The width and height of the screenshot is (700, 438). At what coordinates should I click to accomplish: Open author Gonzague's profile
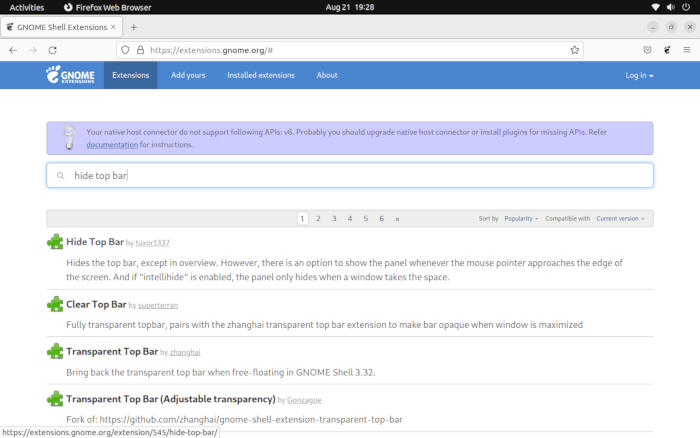304,400
